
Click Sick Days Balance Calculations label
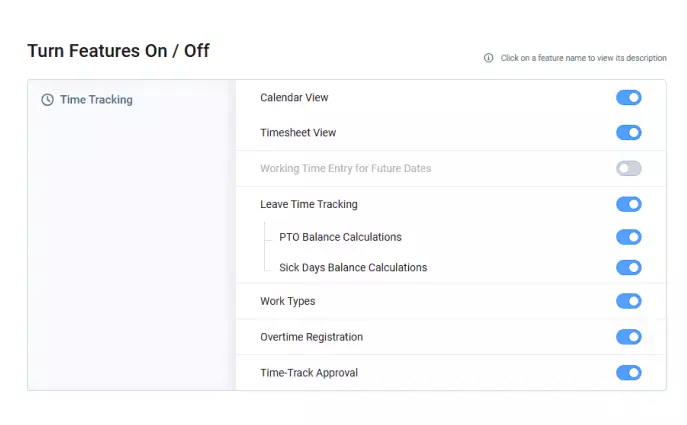point(353,268)
